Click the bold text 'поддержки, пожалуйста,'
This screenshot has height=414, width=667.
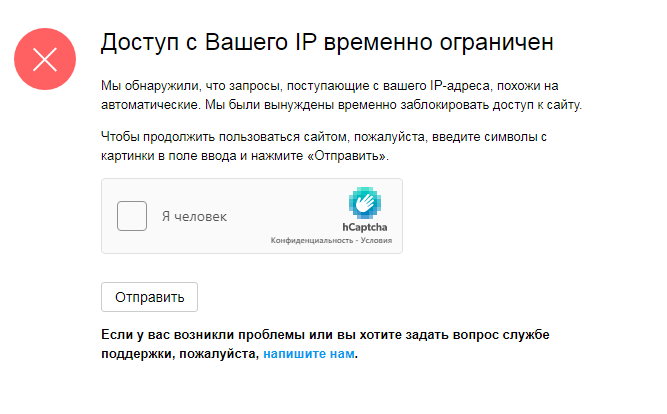180,354
